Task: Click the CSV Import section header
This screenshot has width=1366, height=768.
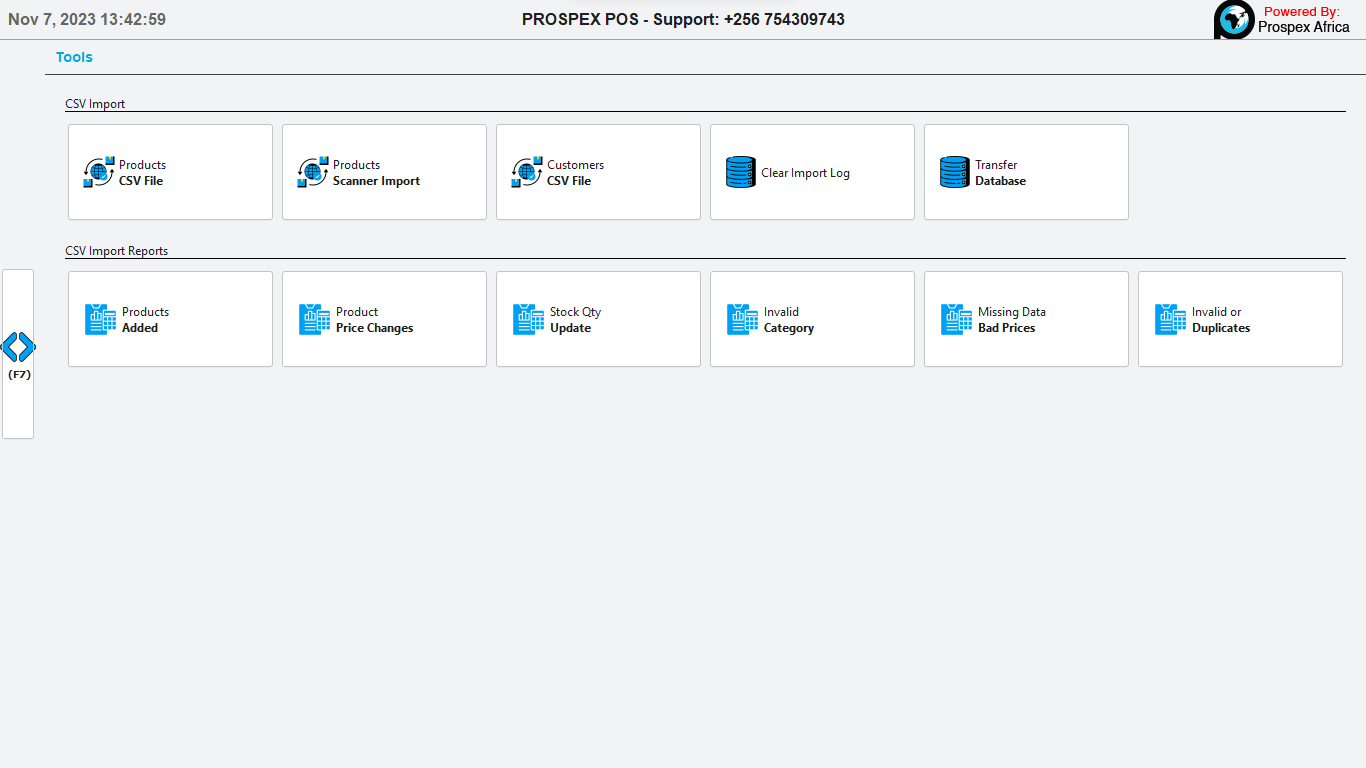Action: [95, 104]
